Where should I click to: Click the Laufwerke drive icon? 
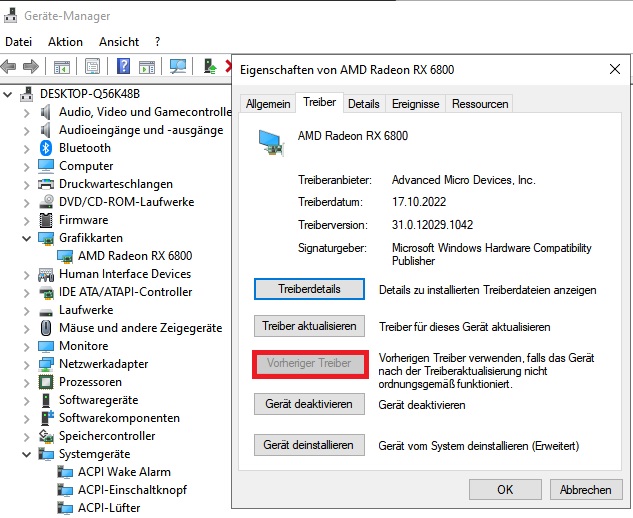coord(46,312)
